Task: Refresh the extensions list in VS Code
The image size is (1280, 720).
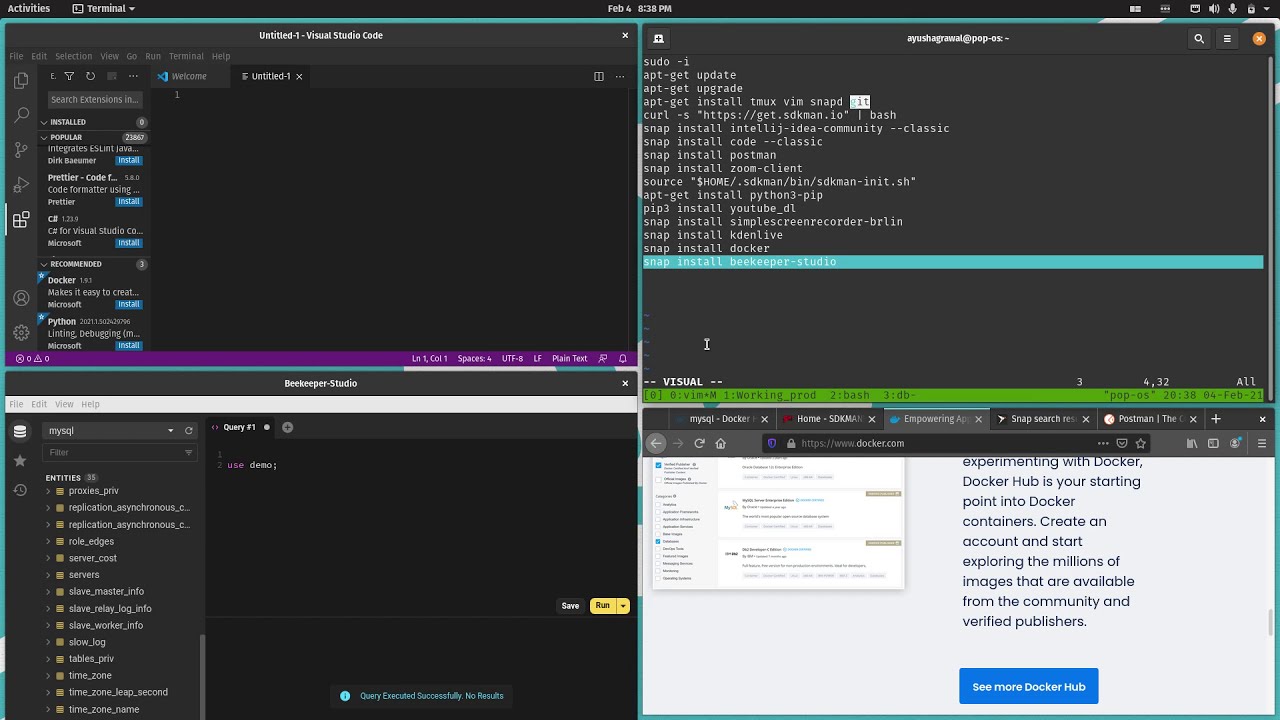Action: pyautogui.click(x=90, y=76)
